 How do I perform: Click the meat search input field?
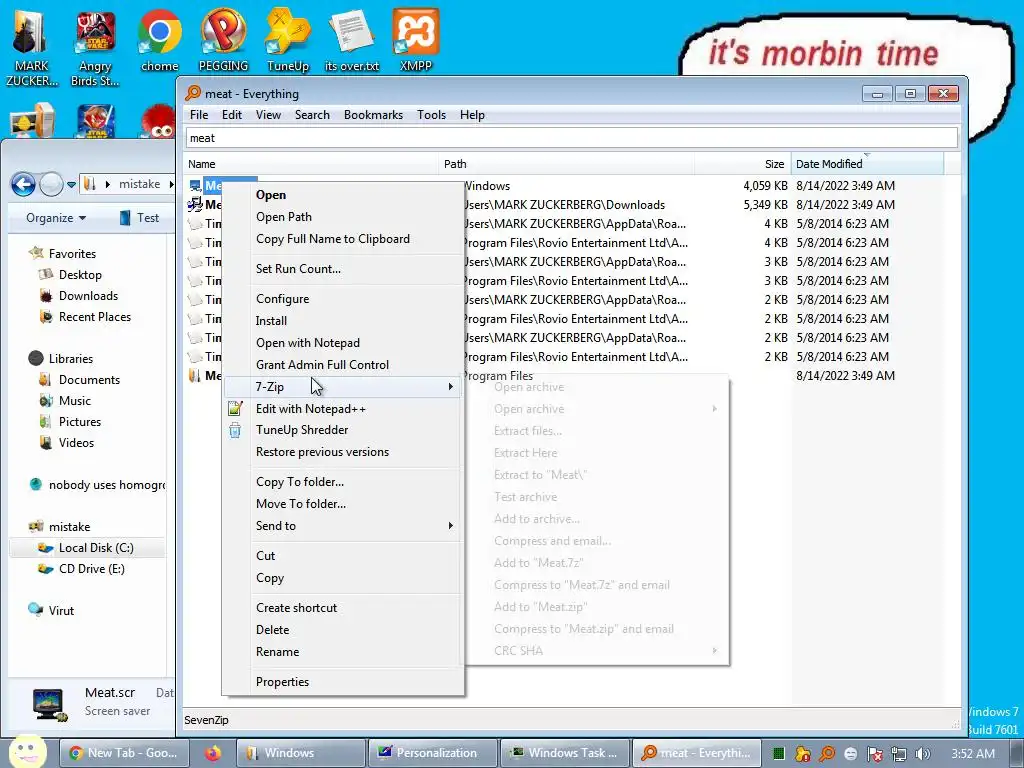tap(572, 138)
